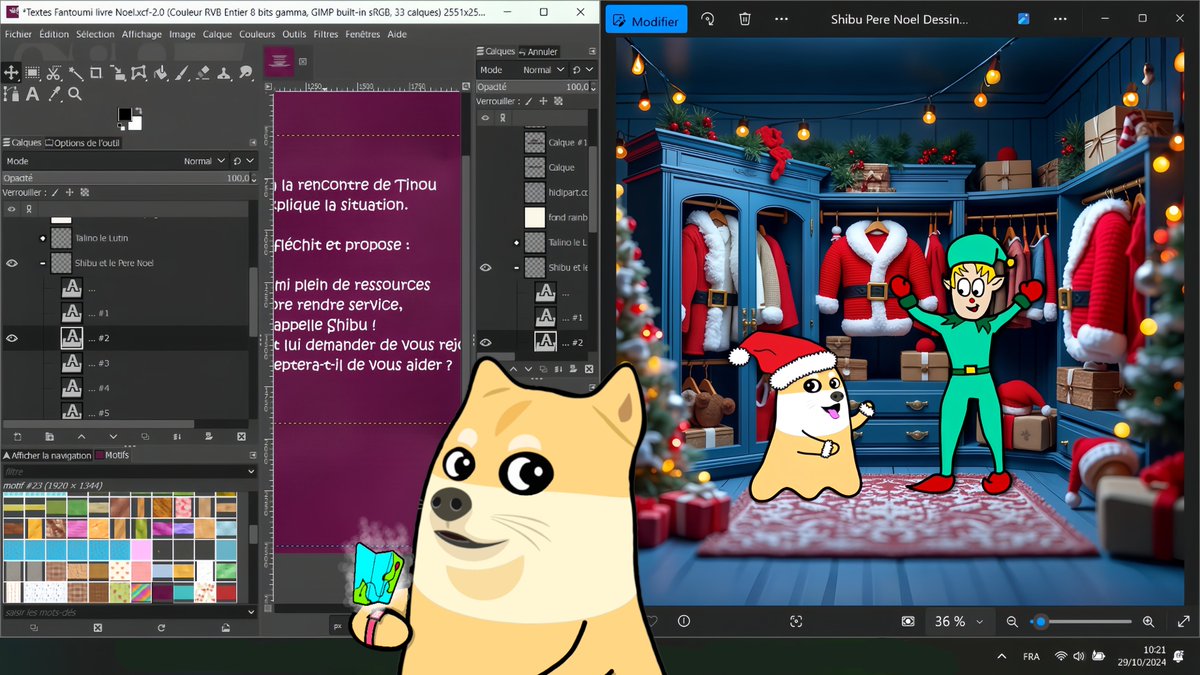Image resolution: width=1200 pixels, height=675 pixels.
Task: Click the Modifier button in the photo app
Action: 645,19
